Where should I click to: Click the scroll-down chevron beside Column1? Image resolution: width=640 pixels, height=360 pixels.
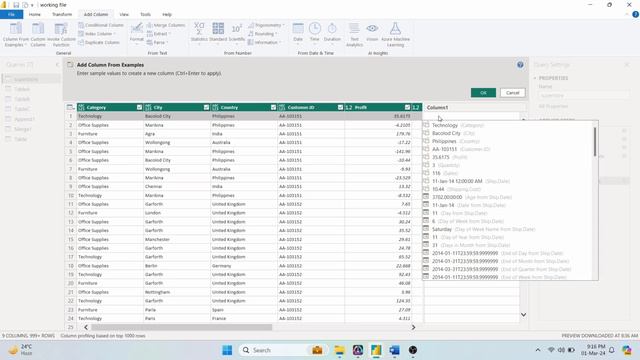tap(523, 315)
